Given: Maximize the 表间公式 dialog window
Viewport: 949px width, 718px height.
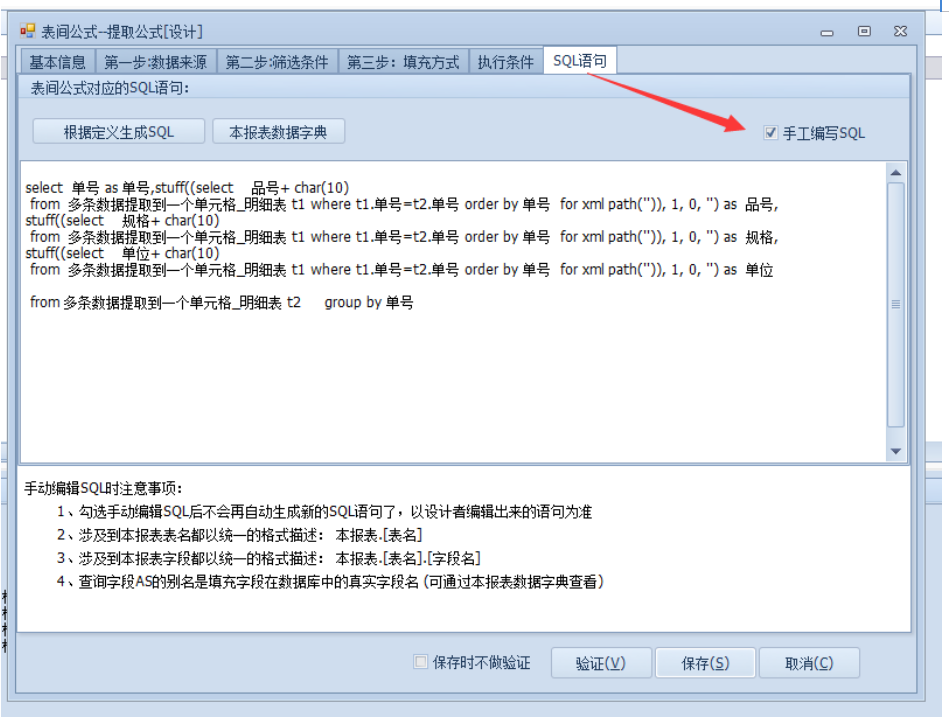Looking at the screenshot, I should click(x=864, y=32).
